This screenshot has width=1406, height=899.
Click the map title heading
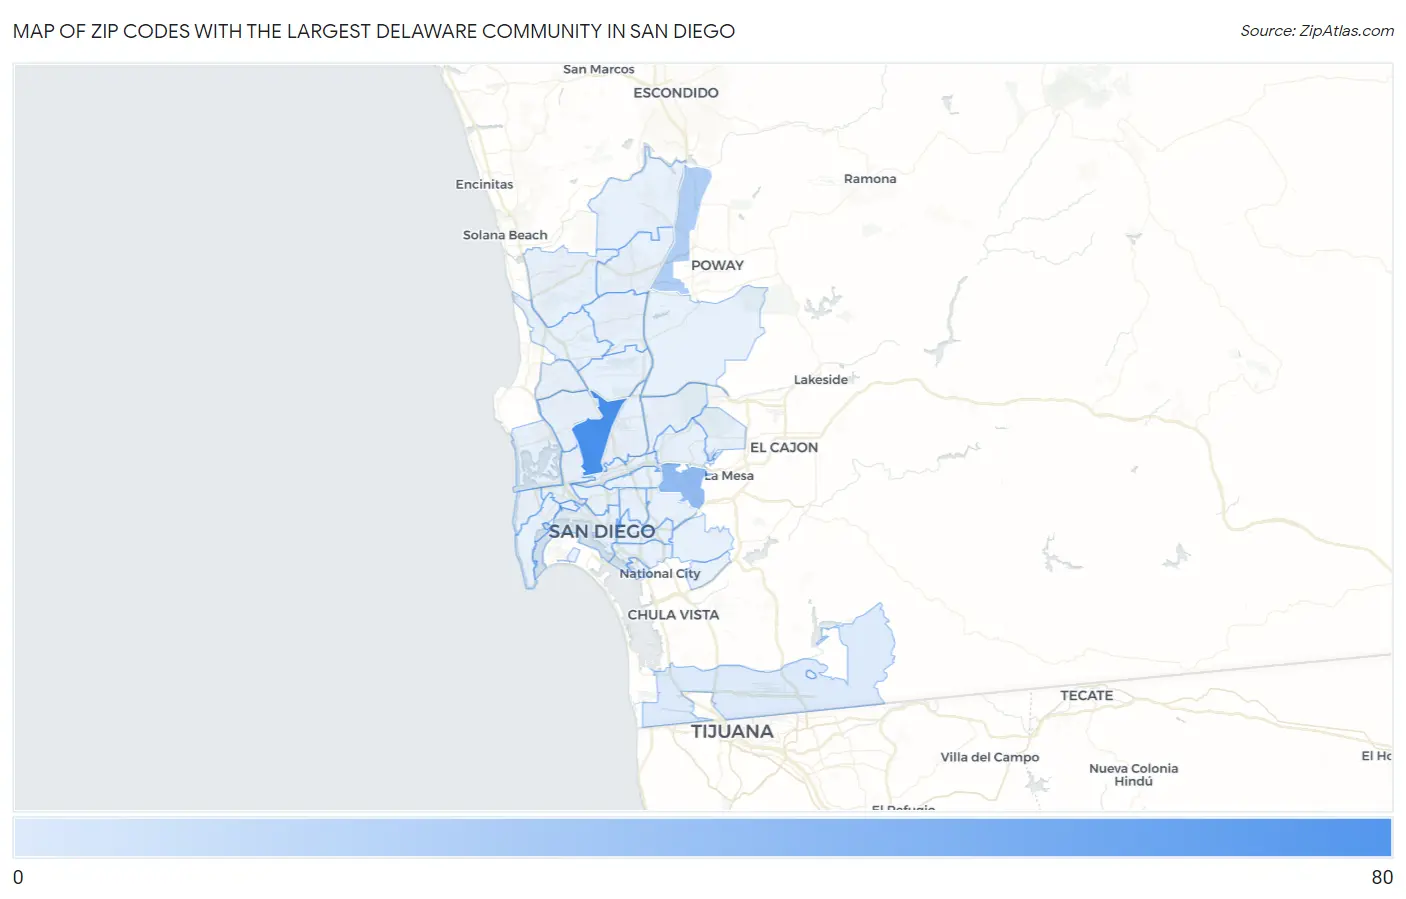coord(374,31)
